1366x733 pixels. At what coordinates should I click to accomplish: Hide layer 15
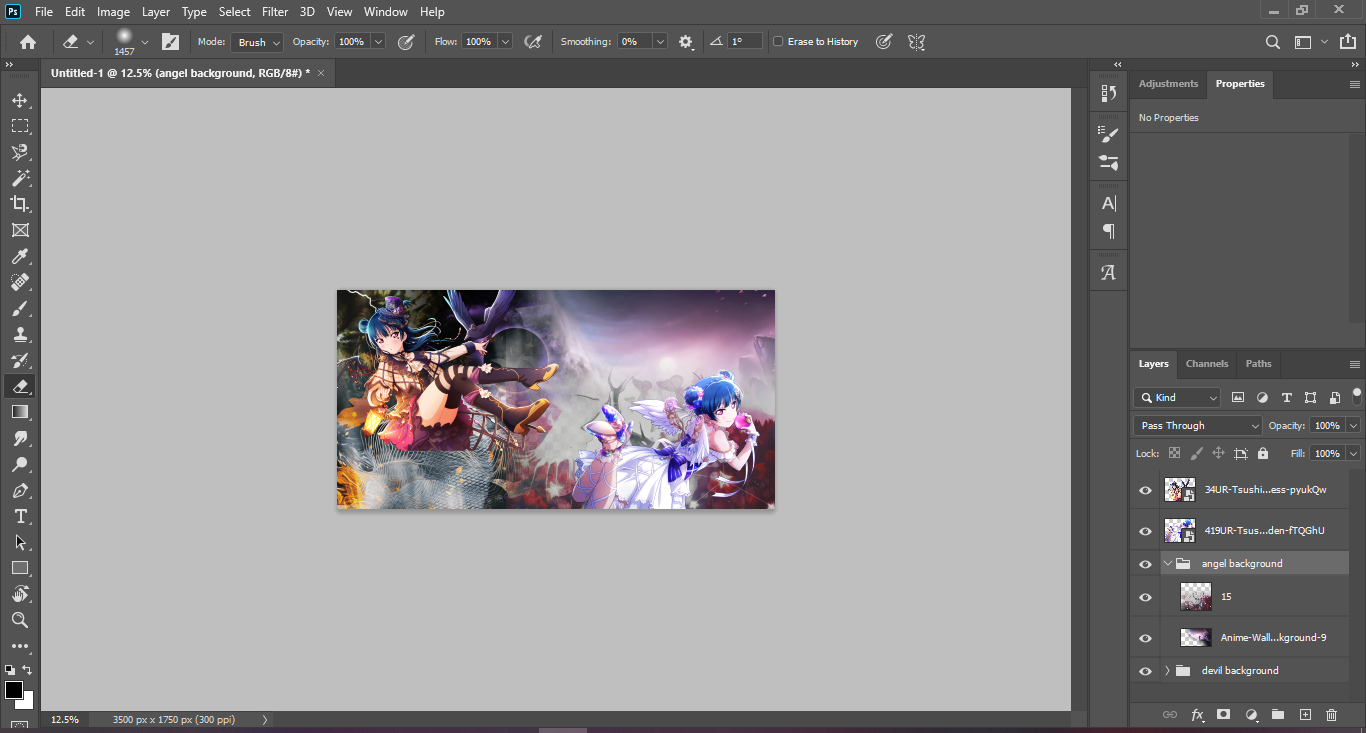[x=1145, y=597]
